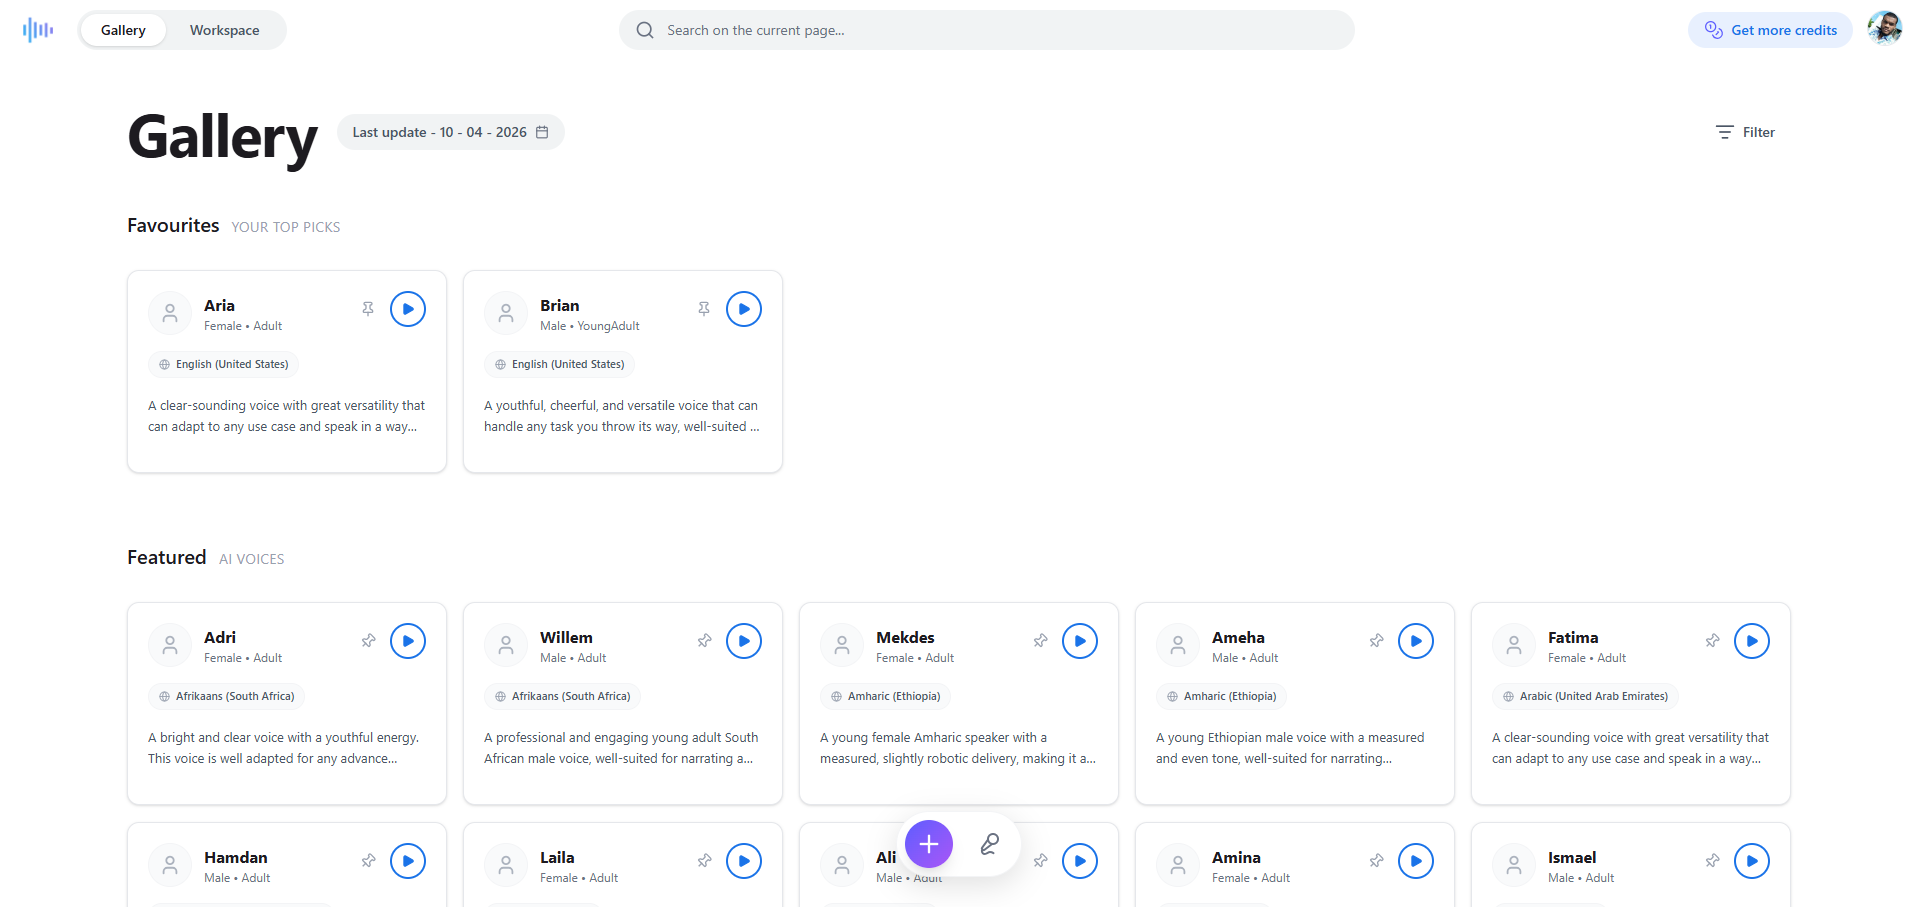Click Adri's Afrikaans (South Africa) tag
The height and width of the screenshot is (907, 1918).
click(227, 696)
